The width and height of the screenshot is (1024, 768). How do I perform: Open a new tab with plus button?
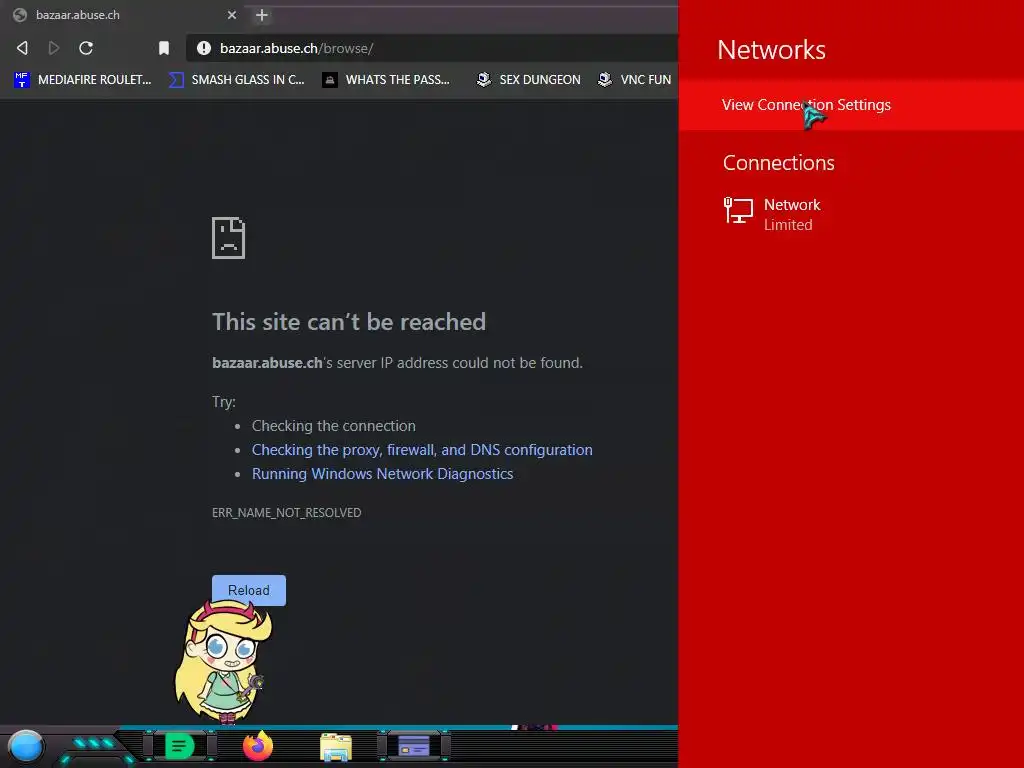262,15
